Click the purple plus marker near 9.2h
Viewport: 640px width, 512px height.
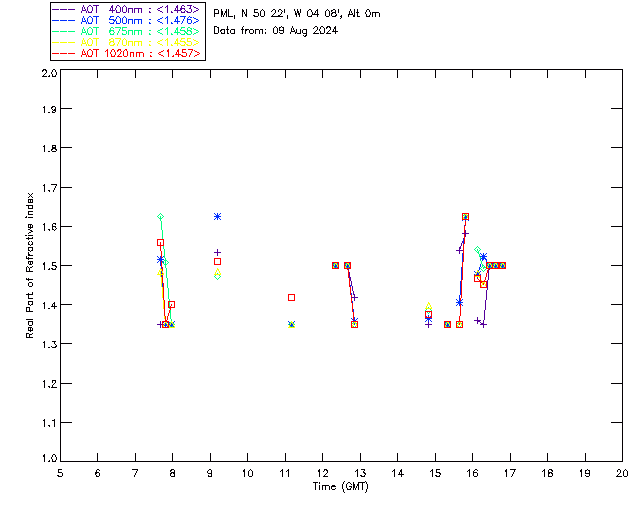218,252
